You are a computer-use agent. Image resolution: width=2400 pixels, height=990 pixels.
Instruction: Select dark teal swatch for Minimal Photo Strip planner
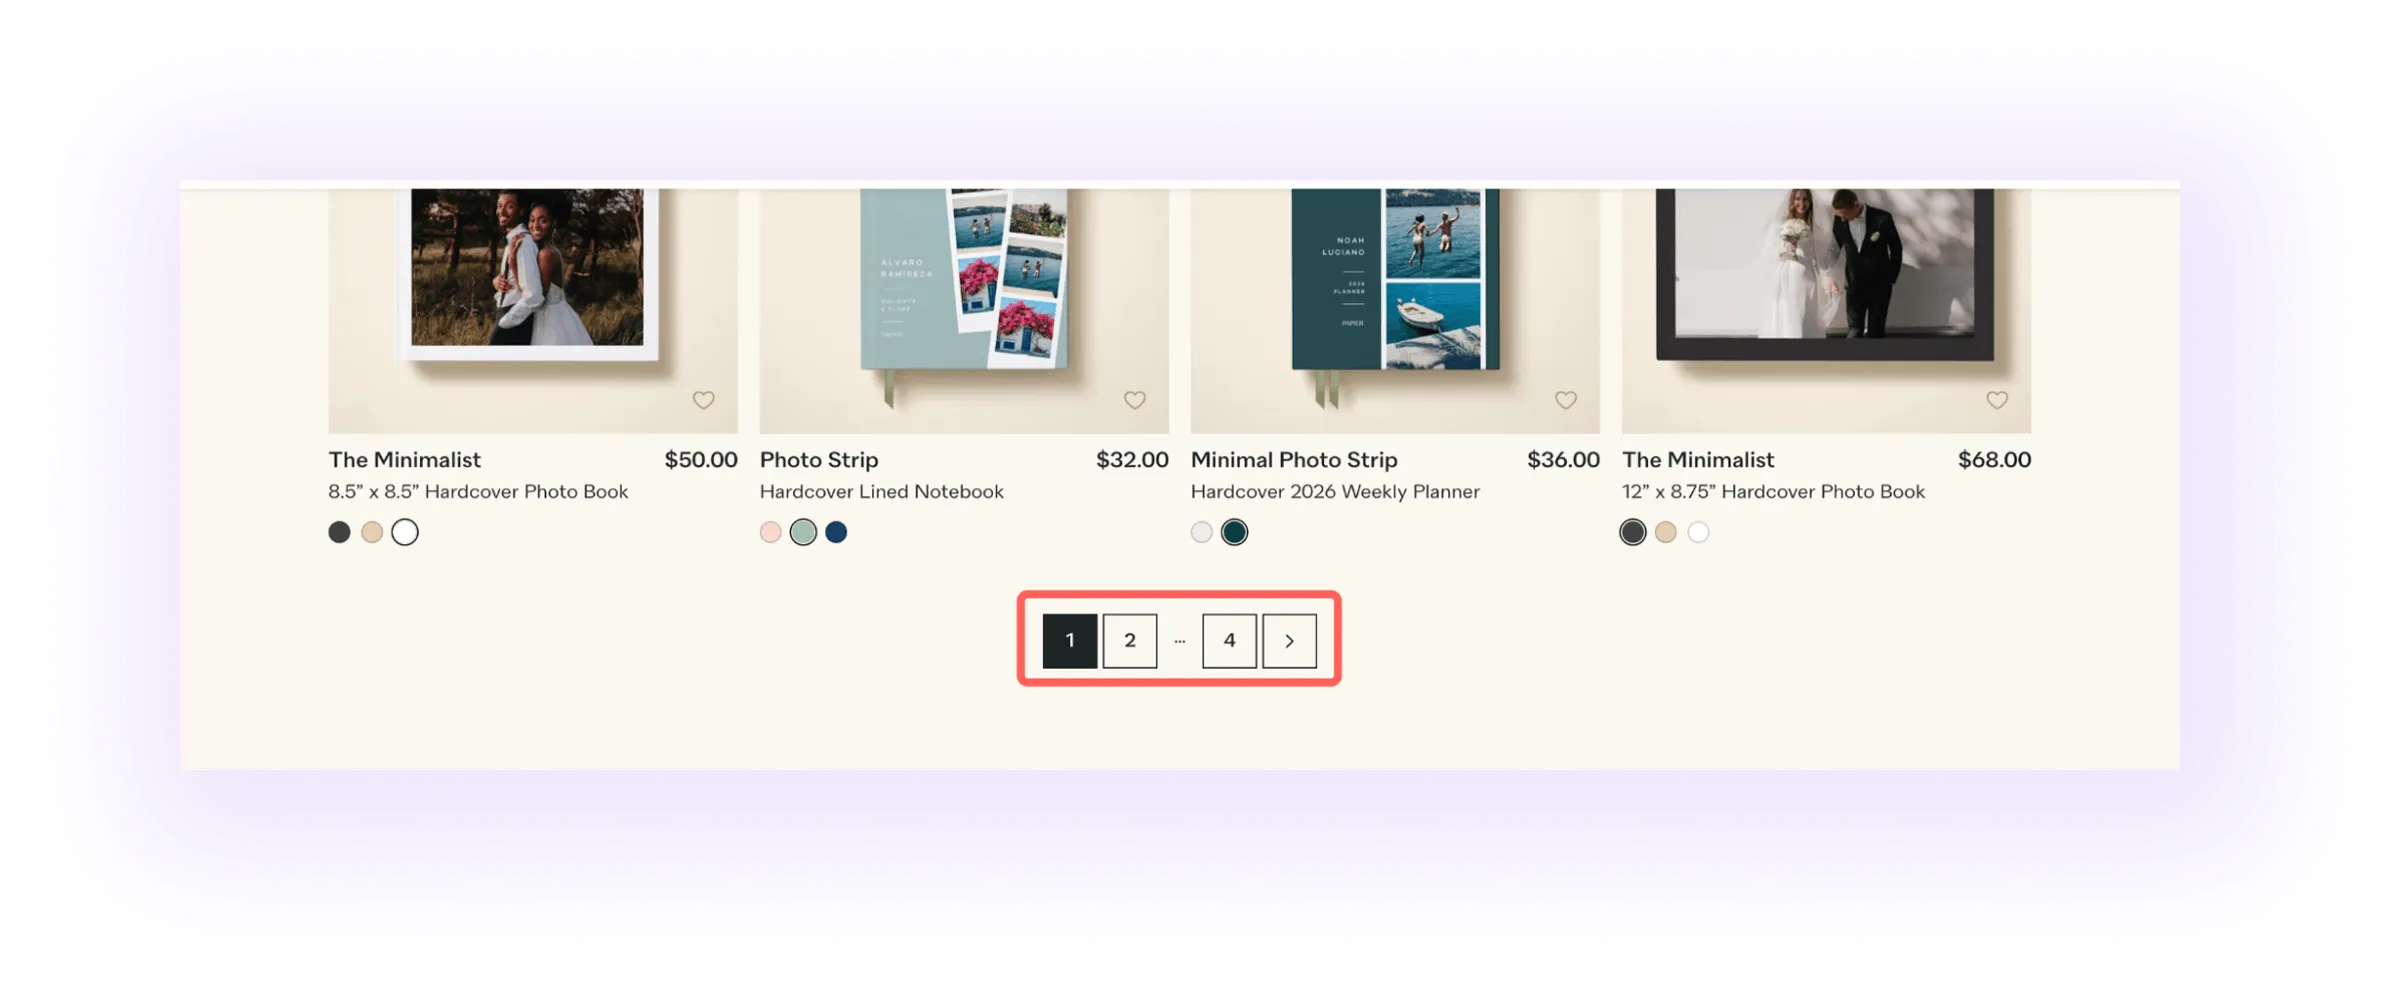click(1235, 532)
